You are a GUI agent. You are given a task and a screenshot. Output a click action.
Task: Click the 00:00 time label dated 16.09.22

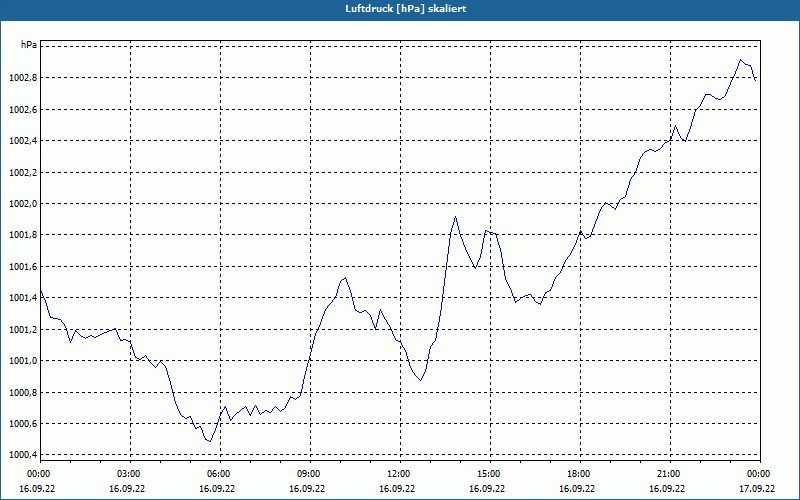coord(40,474)
